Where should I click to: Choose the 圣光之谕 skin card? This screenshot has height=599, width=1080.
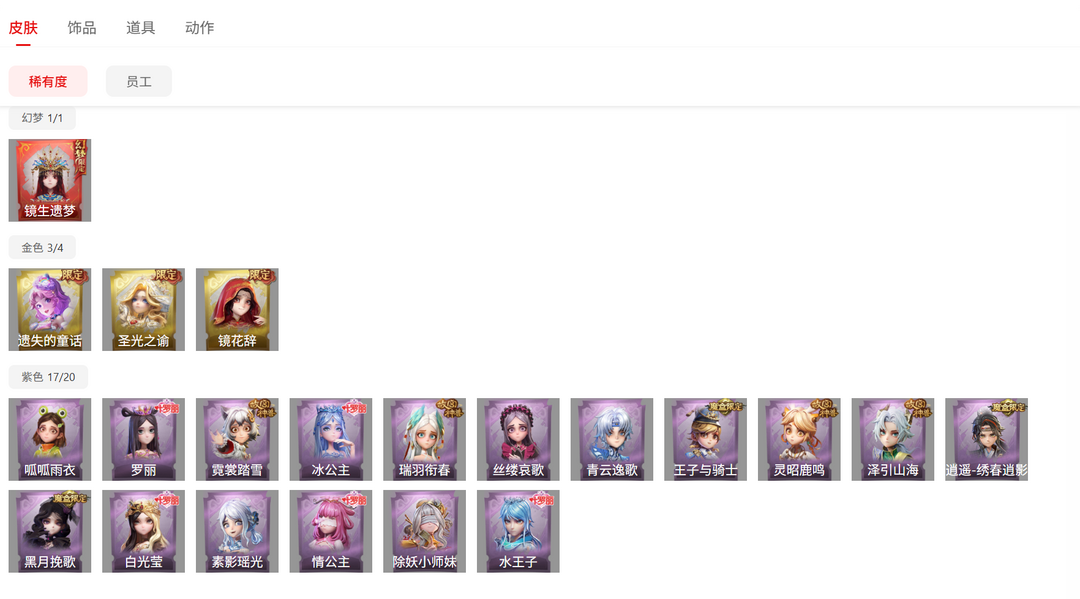point(143,310)
